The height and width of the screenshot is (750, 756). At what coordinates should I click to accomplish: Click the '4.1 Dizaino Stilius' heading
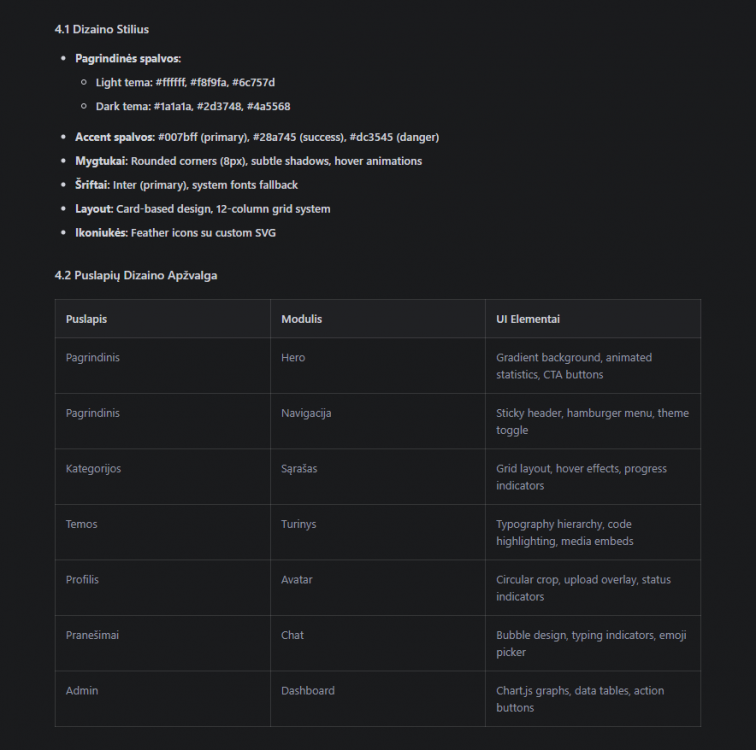pyautogui.click(x=102, y=29)
